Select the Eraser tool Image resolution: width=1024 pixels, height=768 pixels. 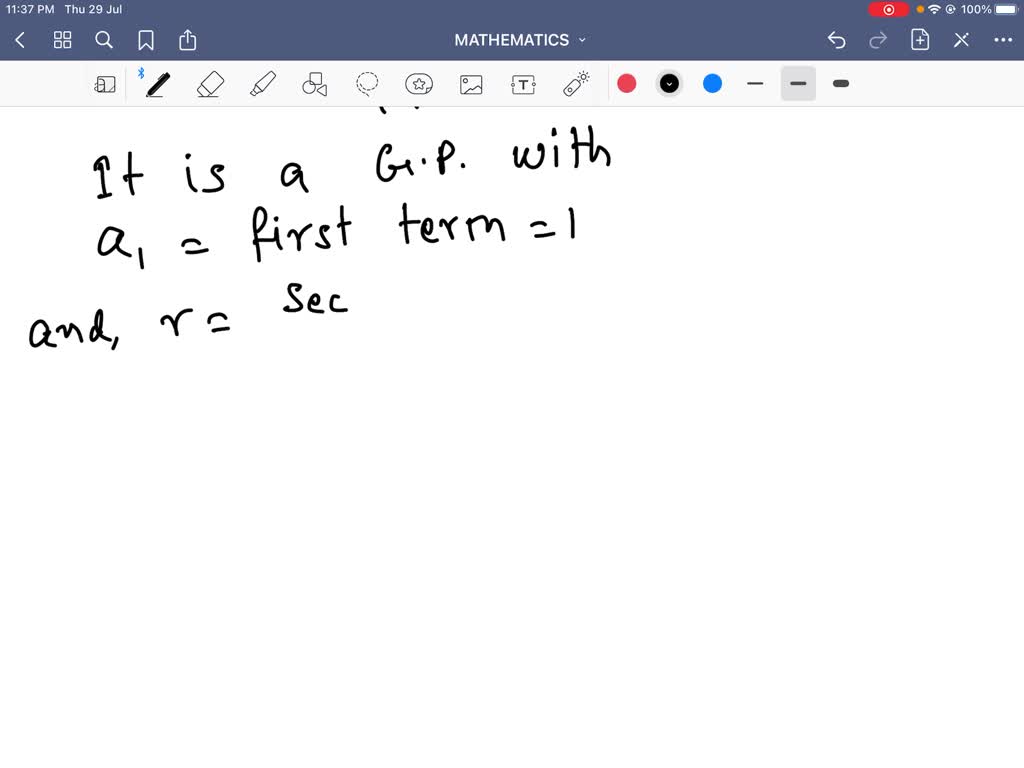tap(210, 84)
